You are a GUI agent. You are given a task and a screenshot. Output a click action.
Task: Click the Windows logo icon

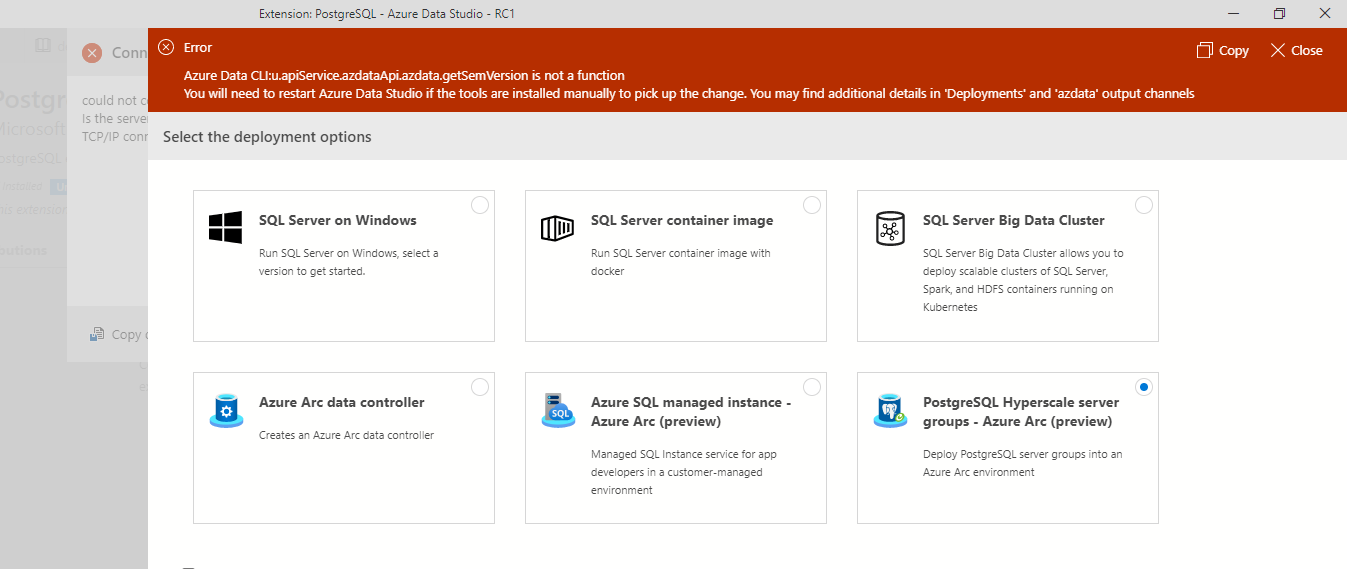(226, 227)
